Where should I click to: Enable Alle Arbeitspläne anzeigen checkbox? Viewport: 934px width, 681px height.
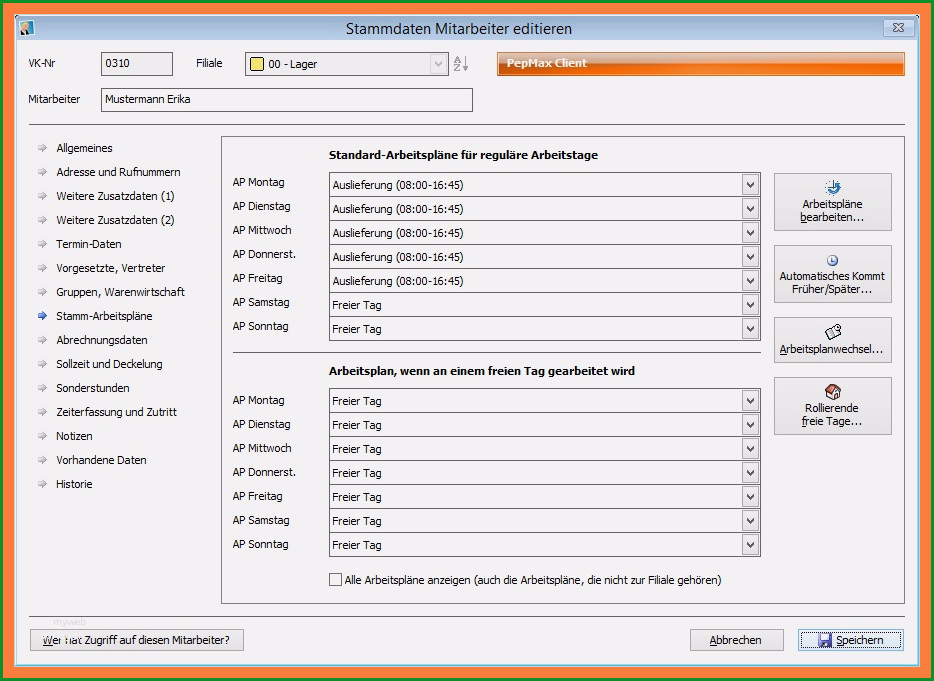335,580
